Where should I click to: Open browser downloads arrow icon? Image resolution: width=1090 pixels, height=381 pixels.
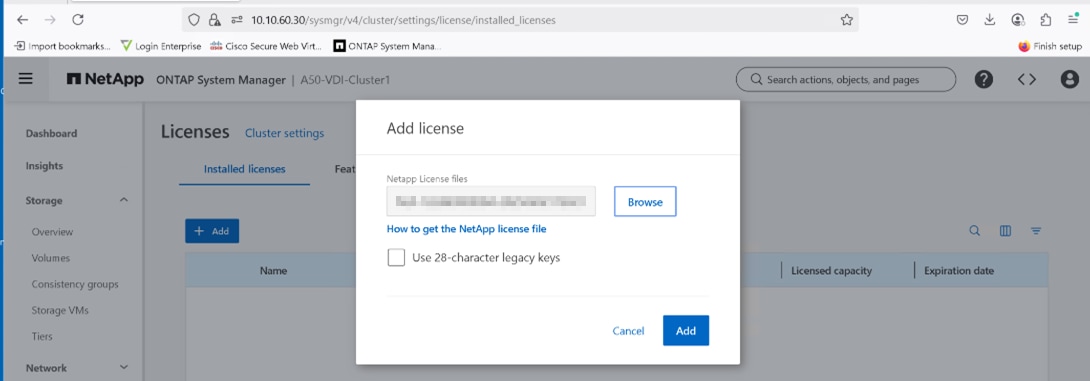coord(990,20)
